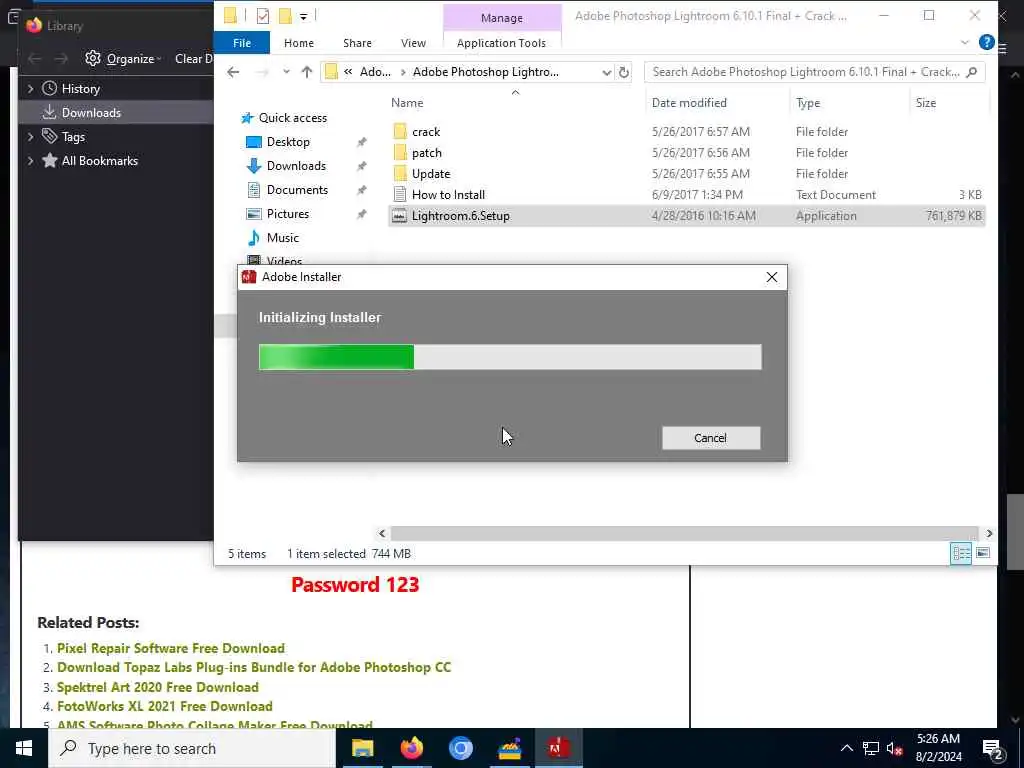
Task: Open the File menu in Explorer
Action: [242, 43]
